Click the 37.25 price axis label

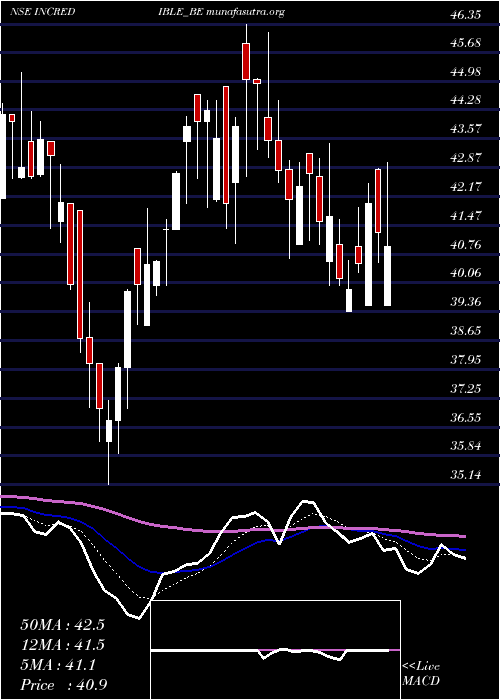[x=465, y=388]
